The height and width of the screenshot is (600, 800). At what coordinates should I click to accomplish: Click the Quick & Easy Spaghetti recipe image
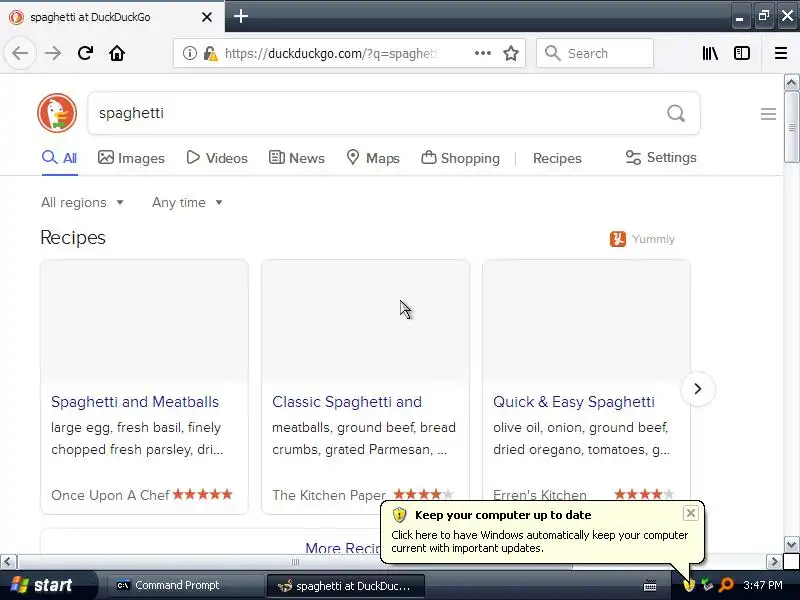586,321
